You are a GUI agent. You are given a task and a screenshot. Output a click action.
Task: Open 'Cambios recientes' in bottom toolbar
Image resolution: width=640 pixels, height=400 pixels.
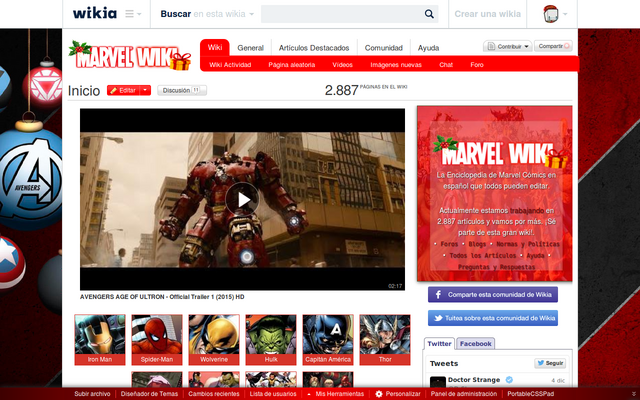[214, 394]
